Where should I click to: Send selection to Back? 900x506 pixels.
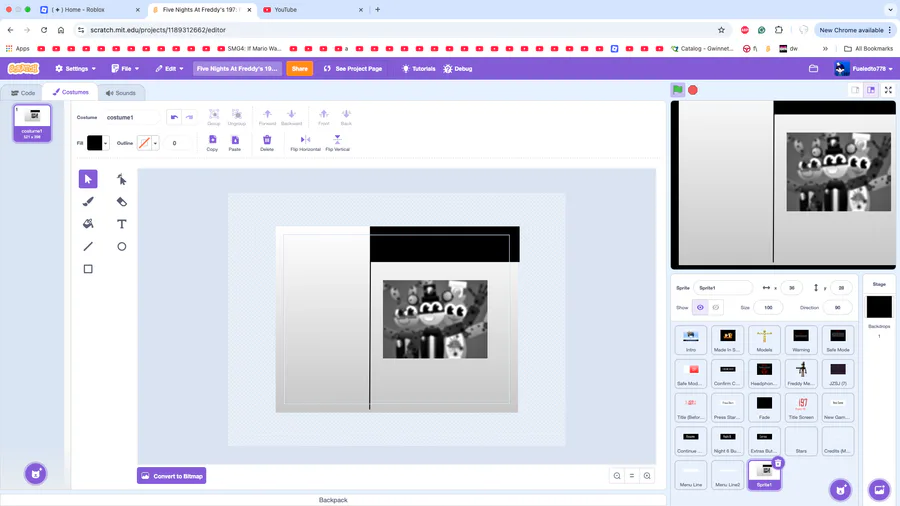pos(346,117)
